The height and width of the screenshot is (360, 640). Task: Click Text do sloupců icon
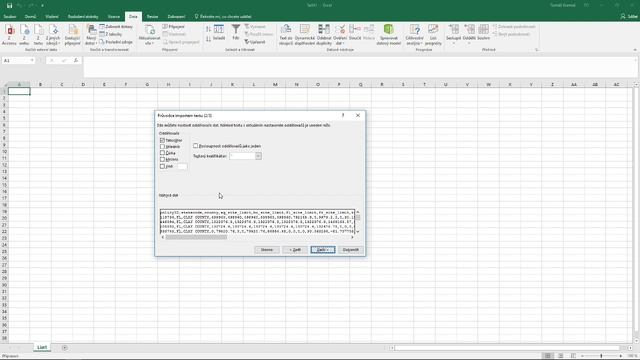click(x=286, y=34)
